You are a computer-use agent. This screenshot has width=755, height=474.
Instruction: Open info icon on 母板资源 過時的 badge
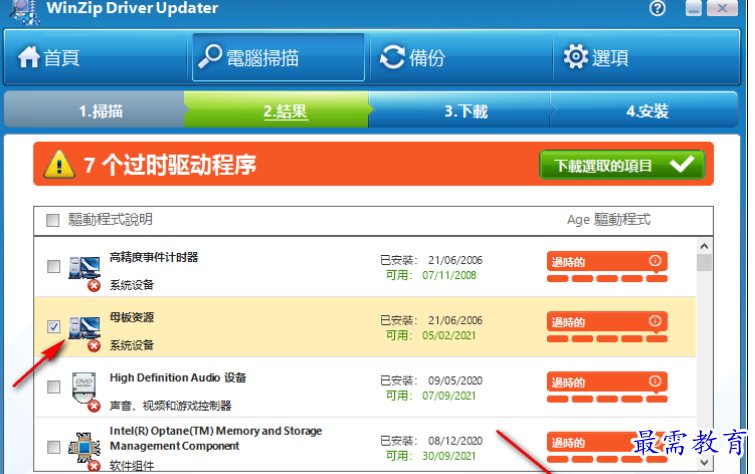[x=655, y=321]
